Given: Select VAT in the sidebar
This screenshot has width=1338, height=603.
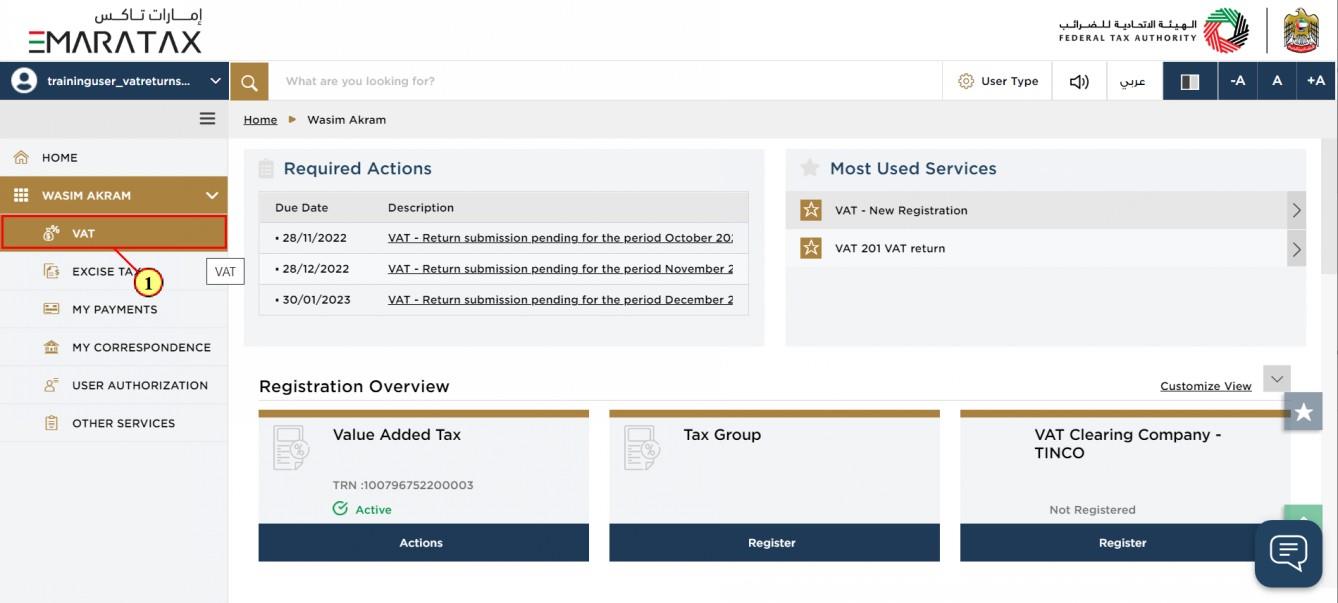Looking at the screenshot, I should pos(114,233).
